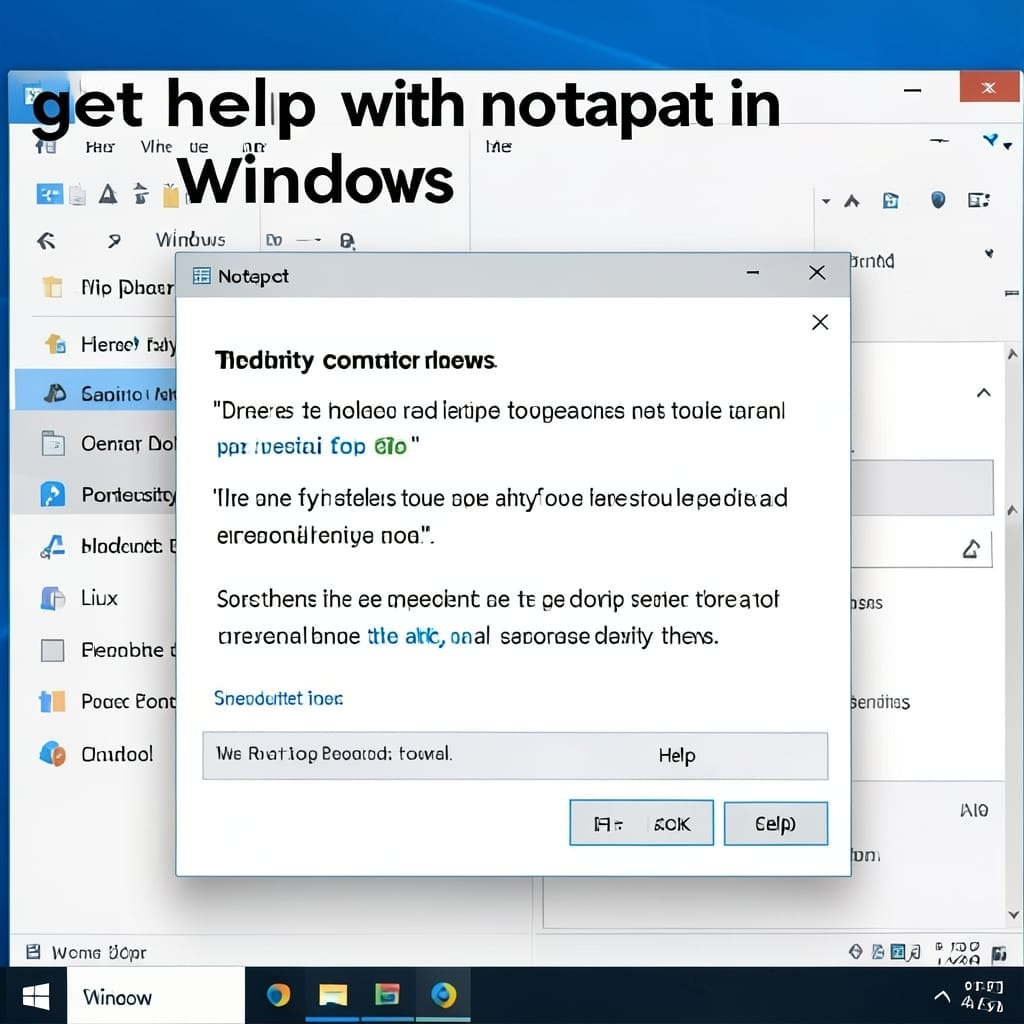
Task: Click the 'Celp' button in dialog
Action: [x=776, y=824]
